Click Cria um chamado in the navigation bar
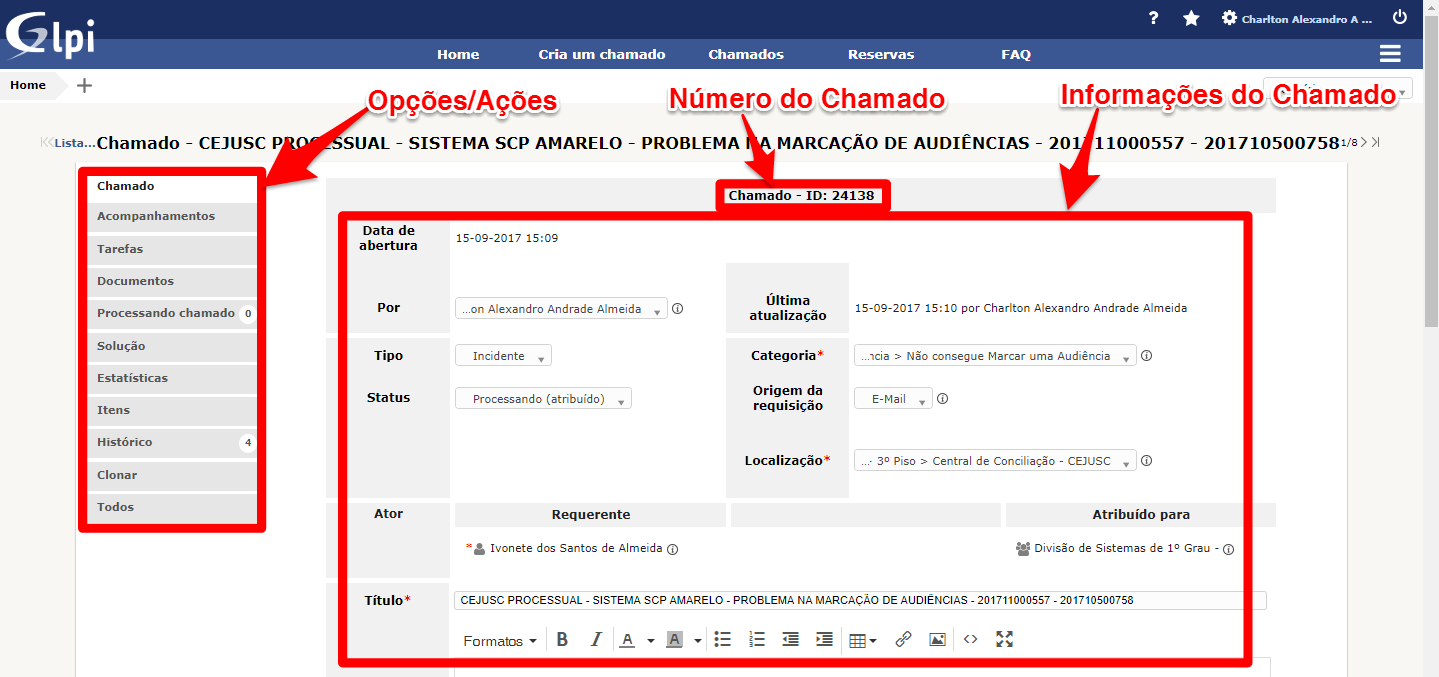The width and height of the screenshot is (1439, 677). (x=601, y=54)
